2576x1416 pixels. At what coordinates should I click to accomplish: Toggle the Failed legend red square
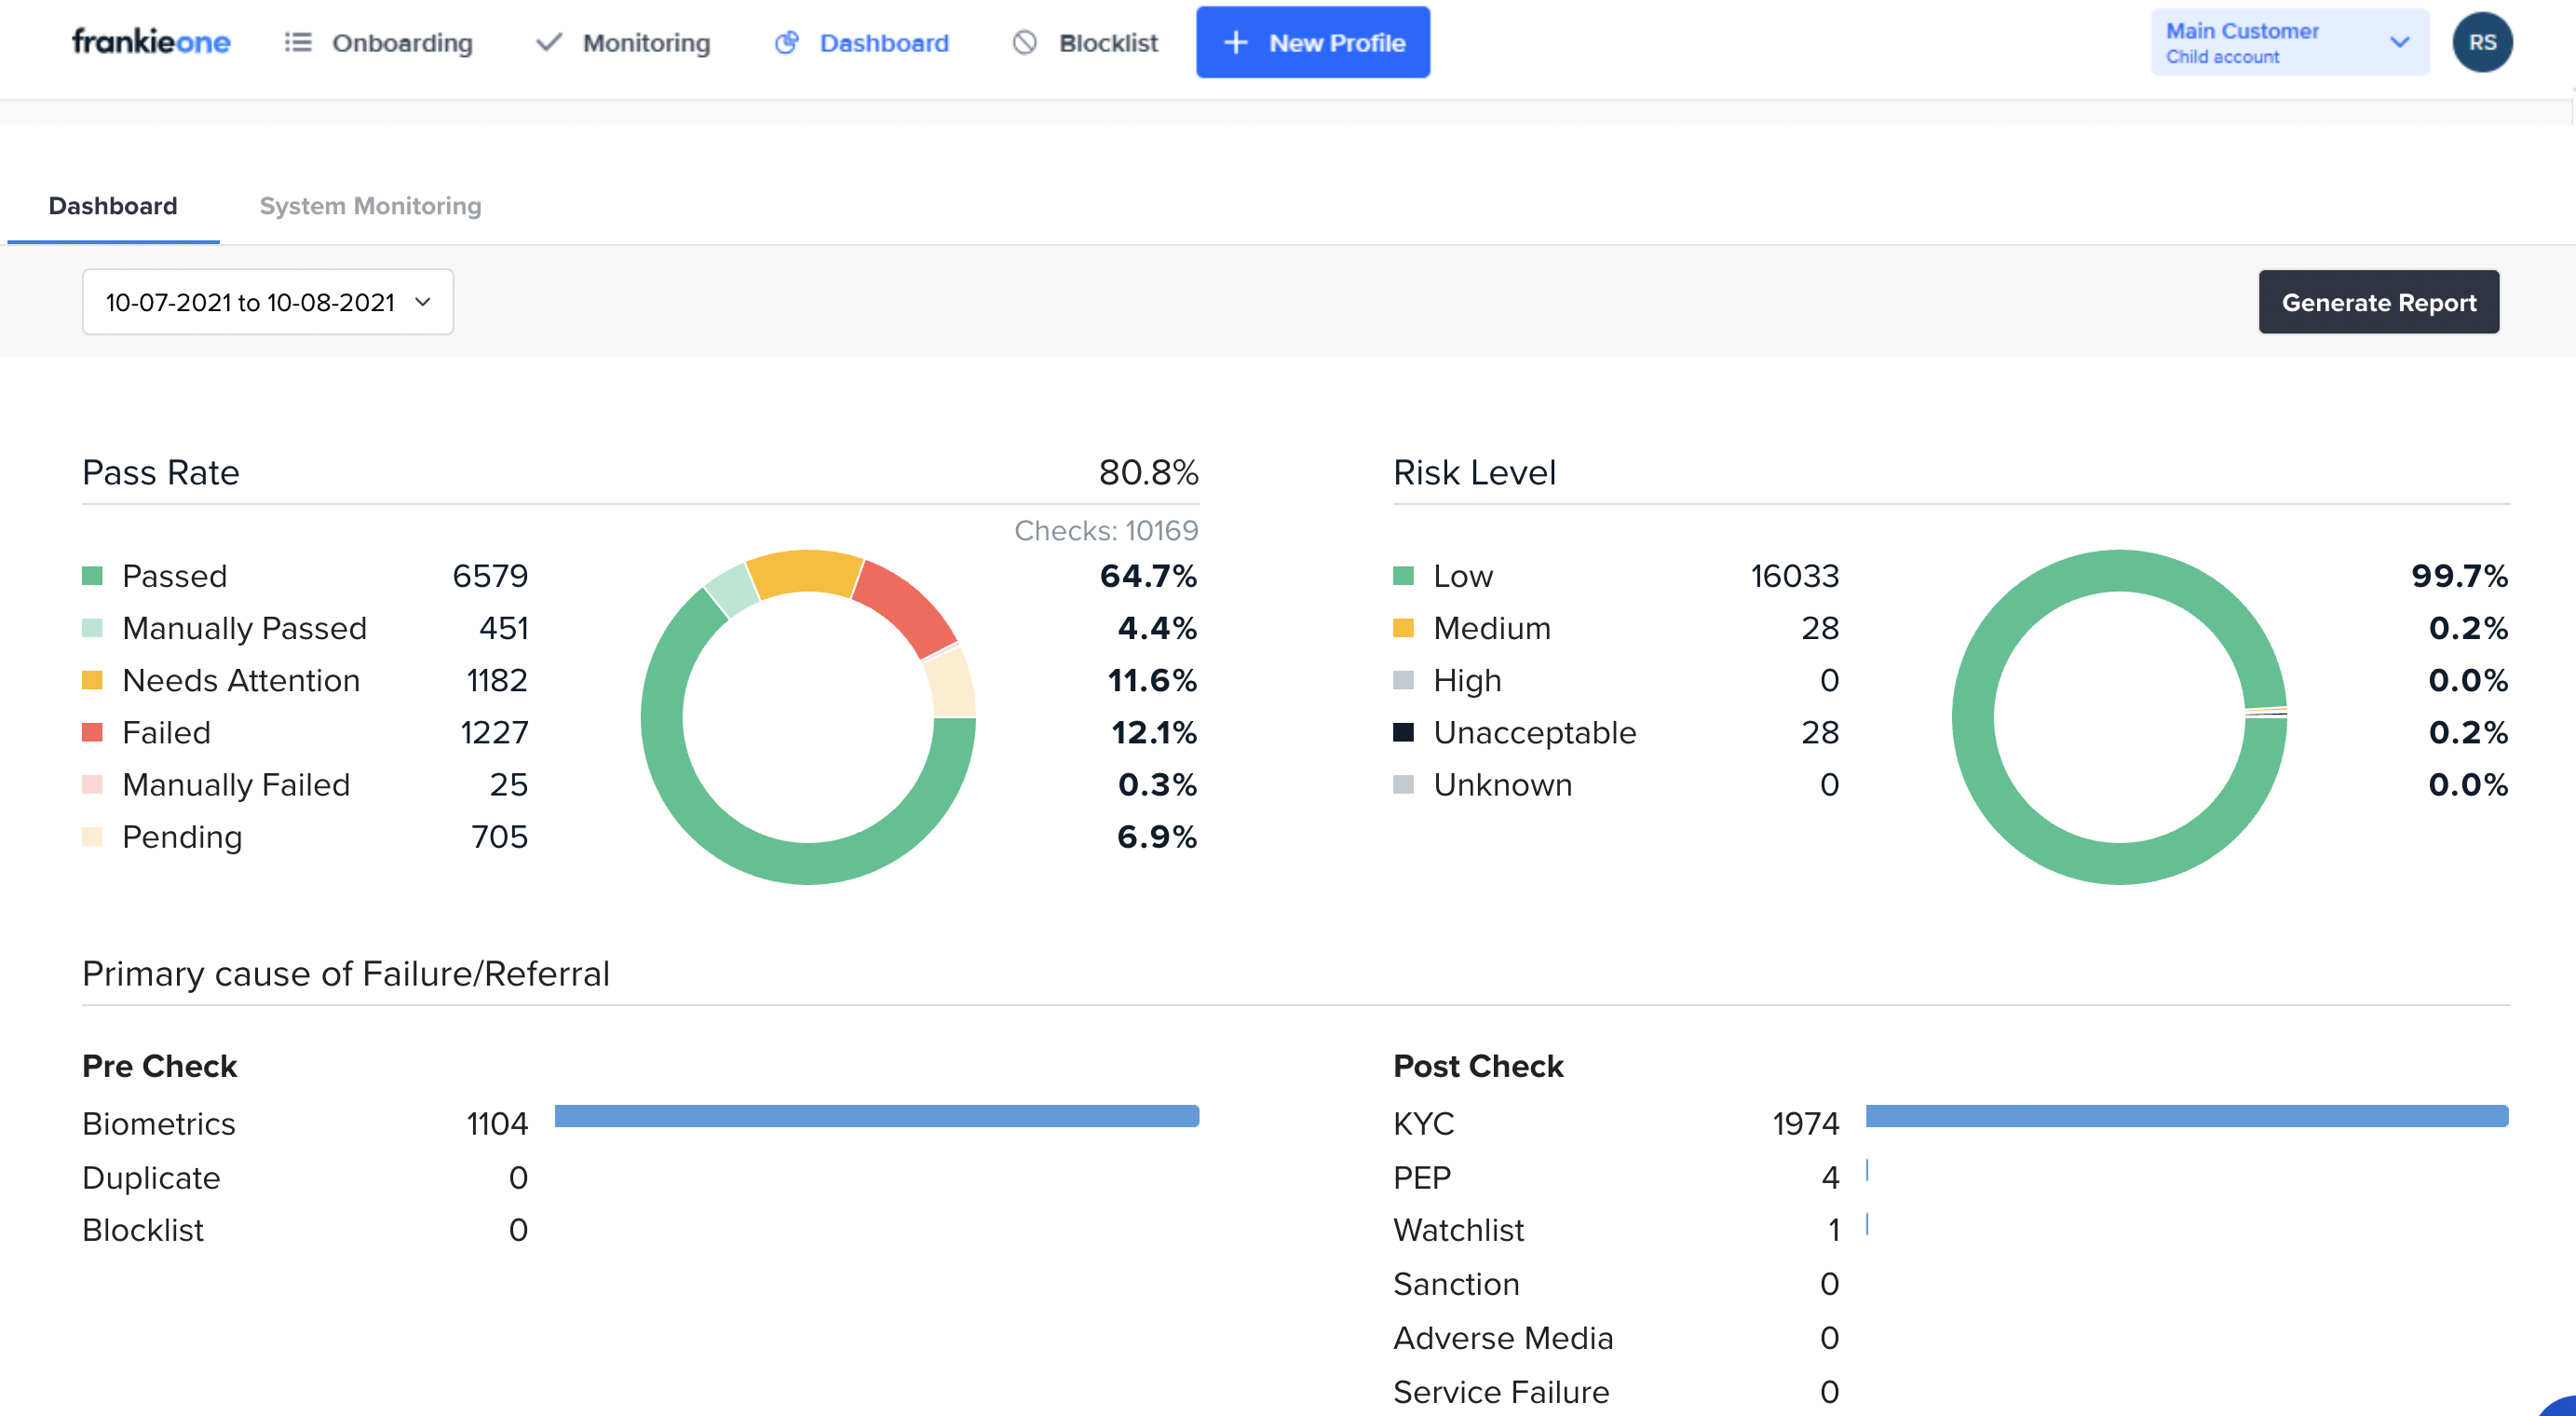point(92,733)
